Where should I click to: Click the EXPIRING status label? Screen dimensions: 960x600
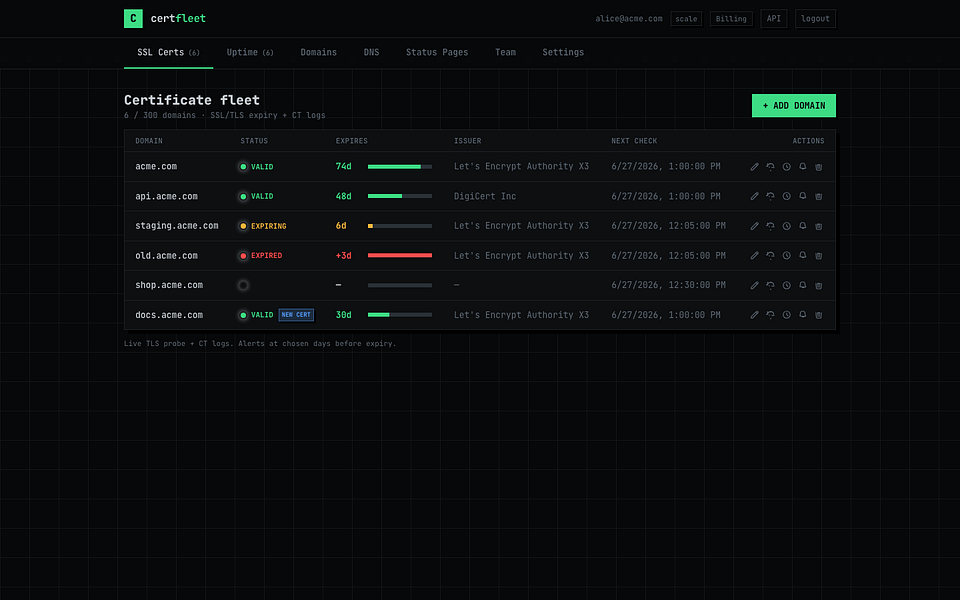click(x=269, y=226)
